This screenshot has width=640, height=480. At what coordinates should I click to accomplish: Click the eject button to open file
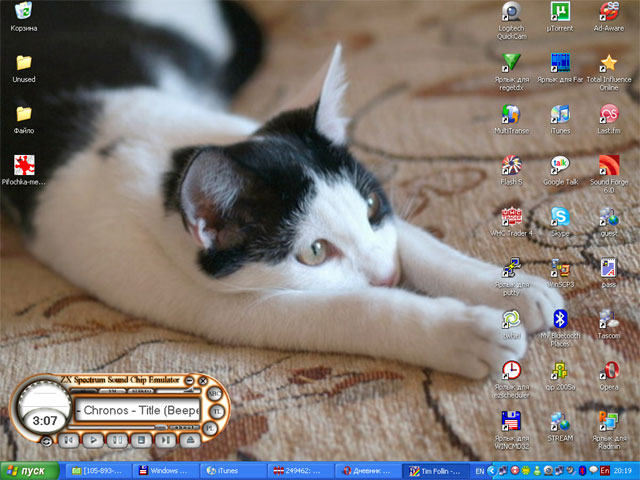point(191,439)
